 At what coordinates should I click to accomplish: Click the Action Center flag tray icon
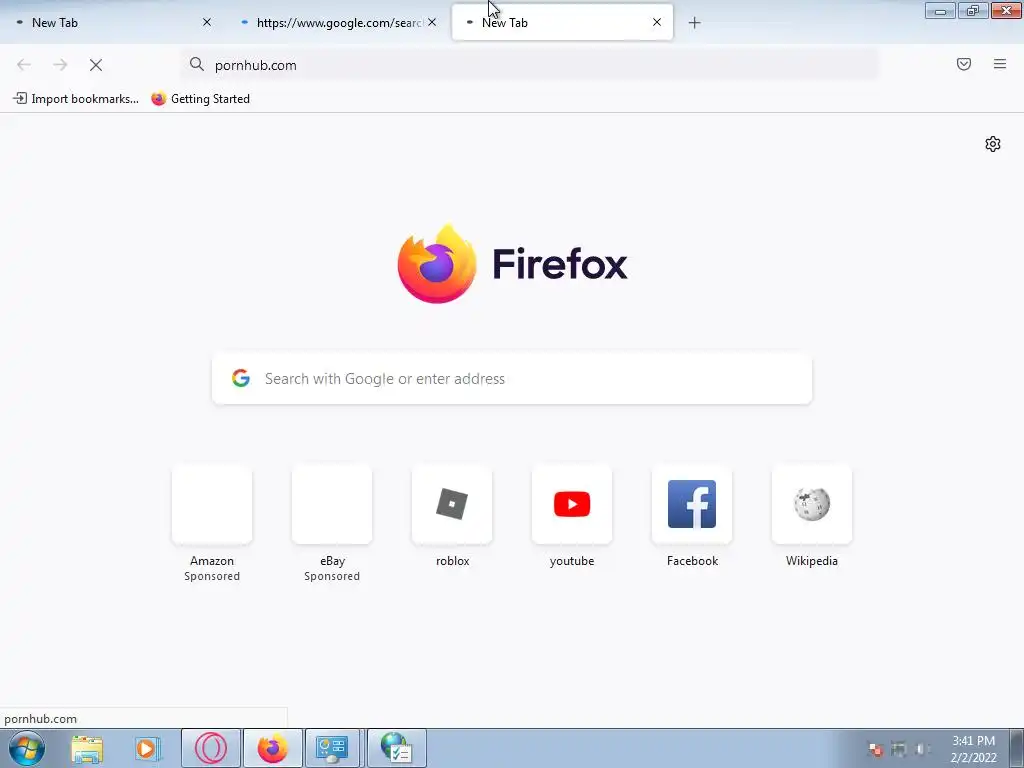(x=876, y=749)
